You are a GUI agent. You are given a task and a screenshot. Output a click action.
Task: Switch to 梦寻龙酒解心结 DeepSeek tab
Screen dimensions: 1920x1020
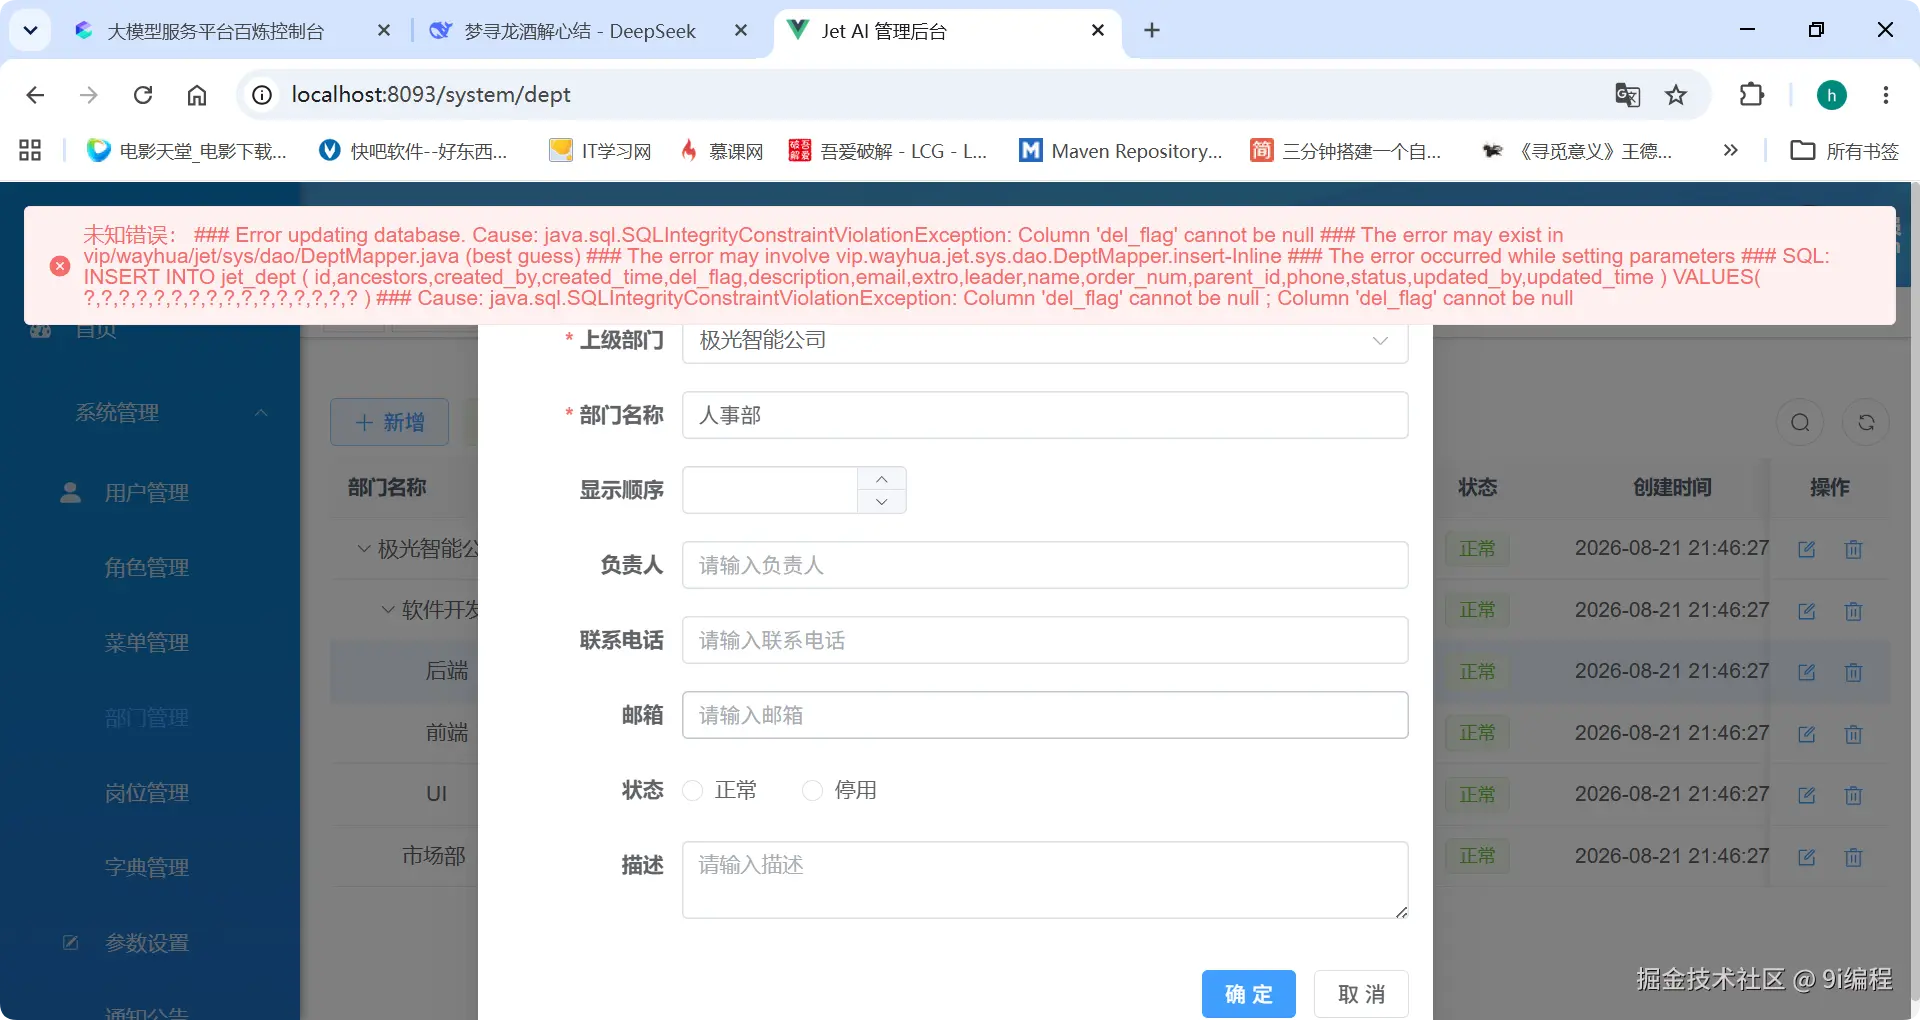[580, 31]
